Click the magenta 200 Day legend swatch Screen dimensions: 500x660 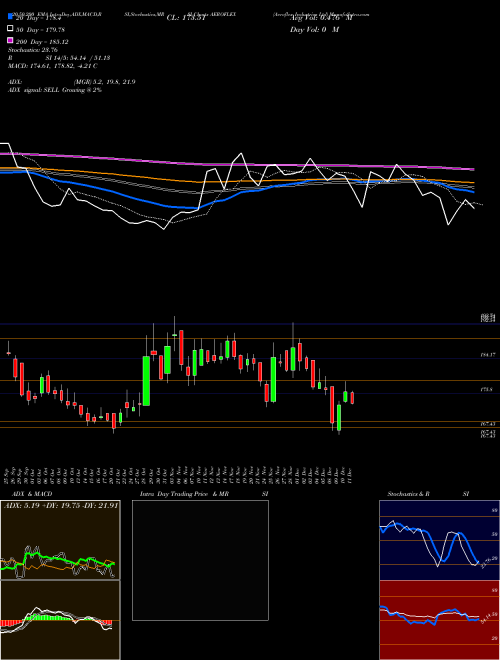11,40
